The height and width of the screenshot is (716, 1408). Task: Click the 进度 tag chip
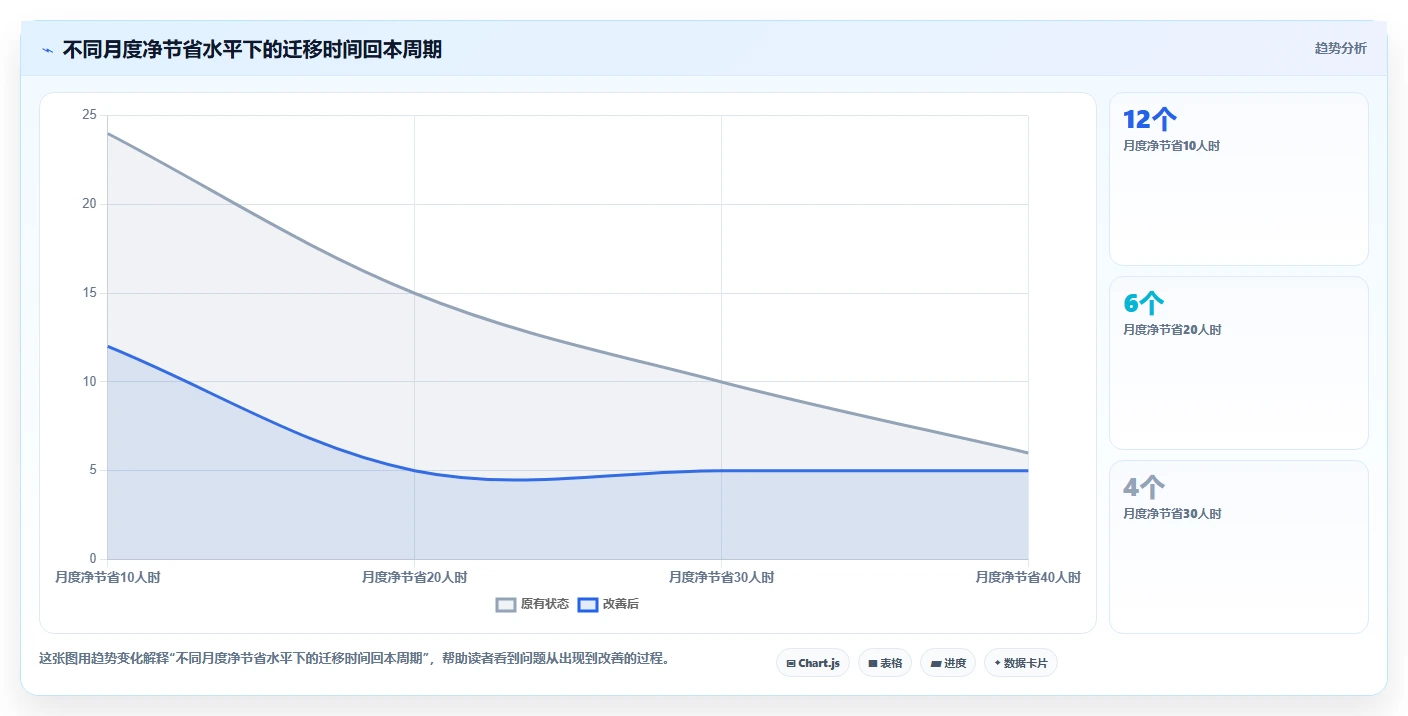click(x=948, y=663)
